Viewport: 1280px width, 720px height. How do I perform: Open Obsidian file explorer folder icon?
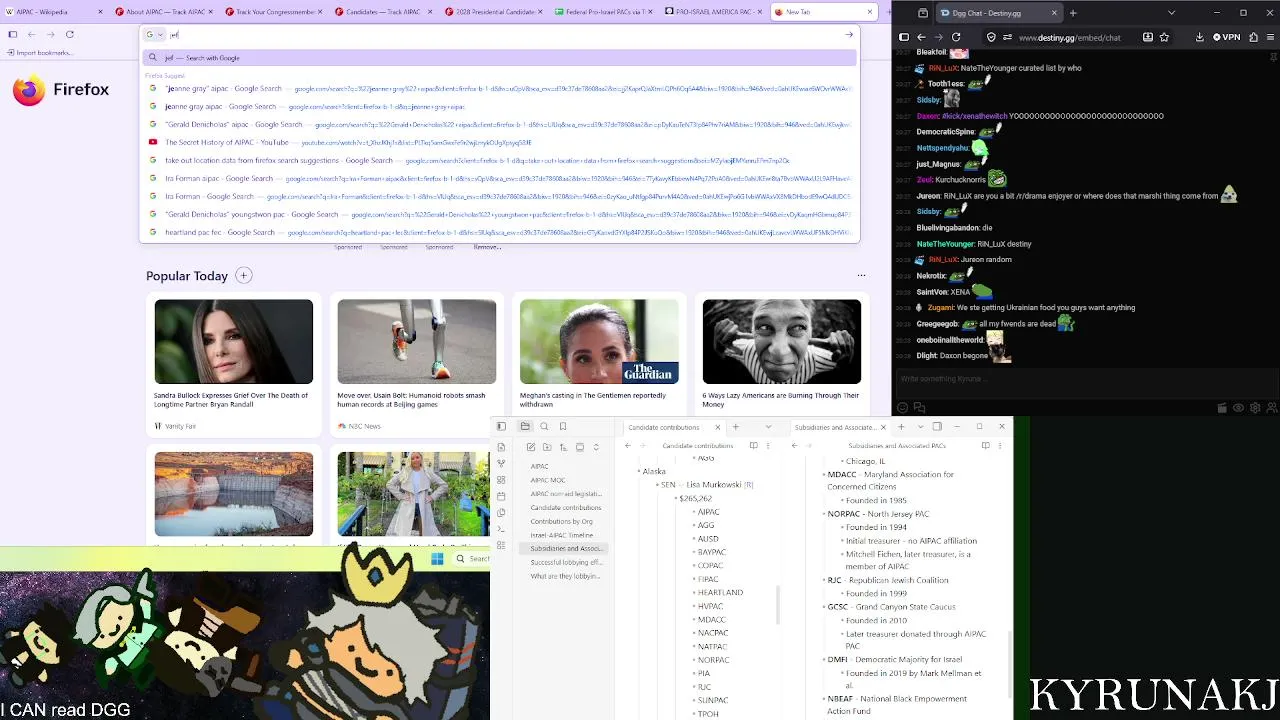(x=525, y=427)
